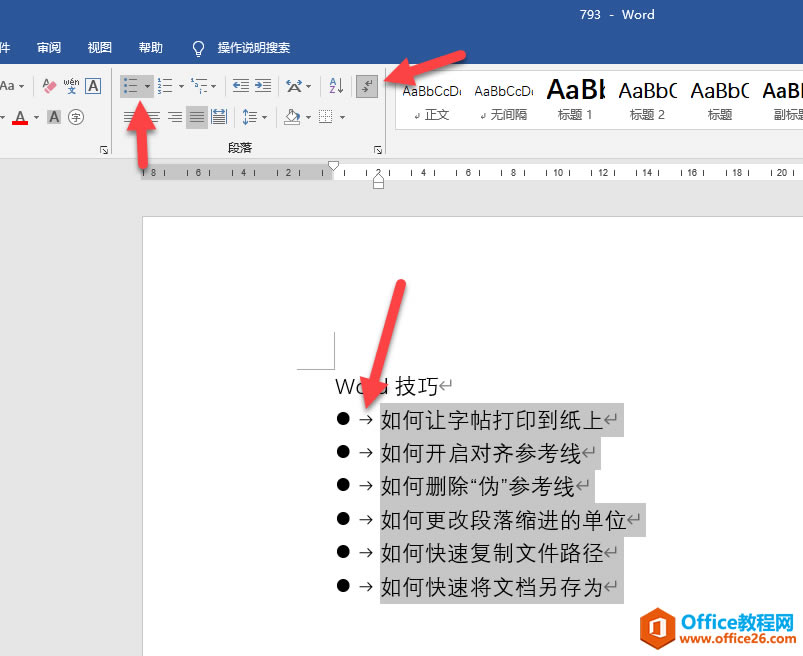Click the hanging indent marker on ruler
This screenshot has height=656, width=803.
click(x=378, y=177)
